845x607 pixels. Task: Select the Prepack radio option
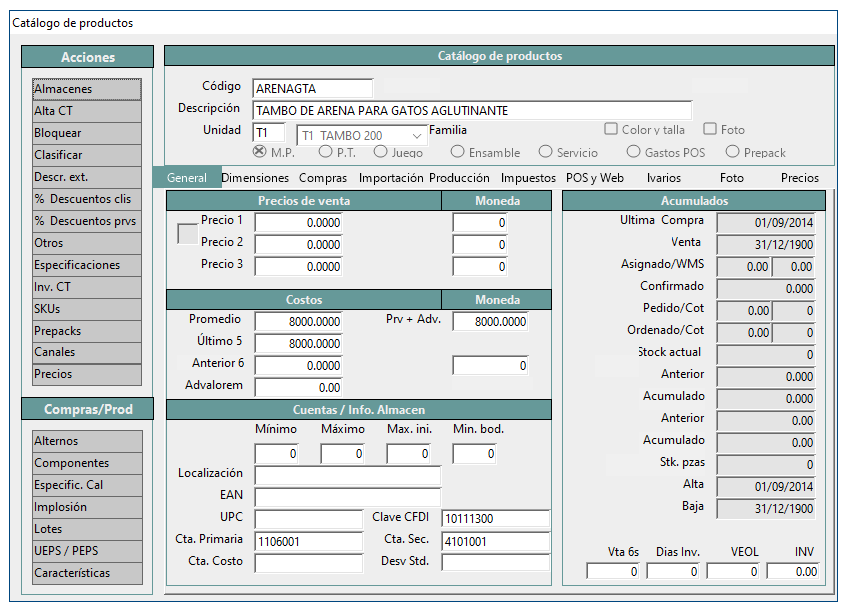point(732,151)
